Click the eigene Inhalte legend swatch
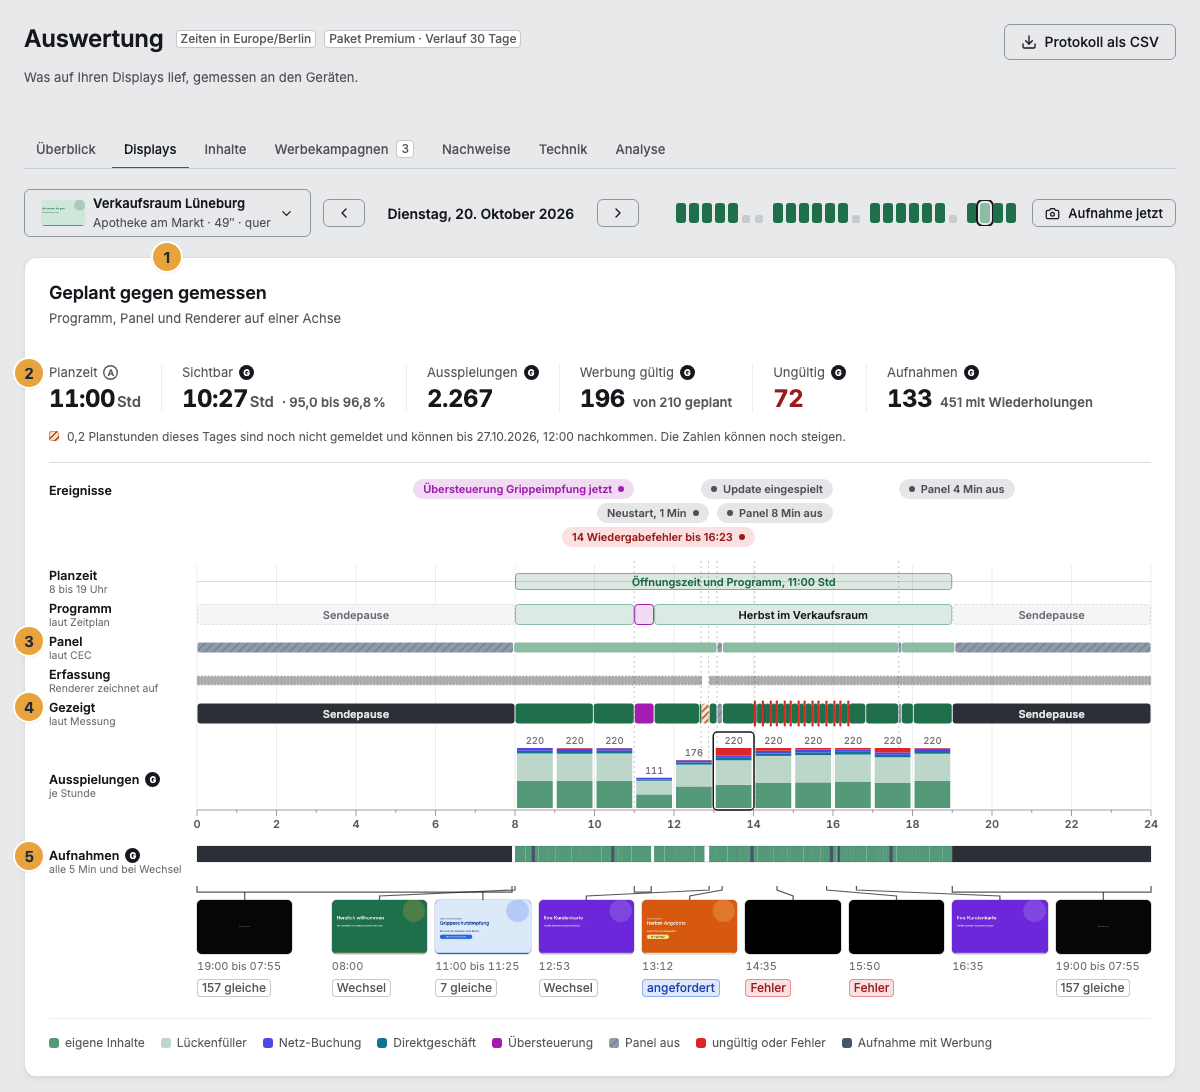 (x=54, y=1043)
